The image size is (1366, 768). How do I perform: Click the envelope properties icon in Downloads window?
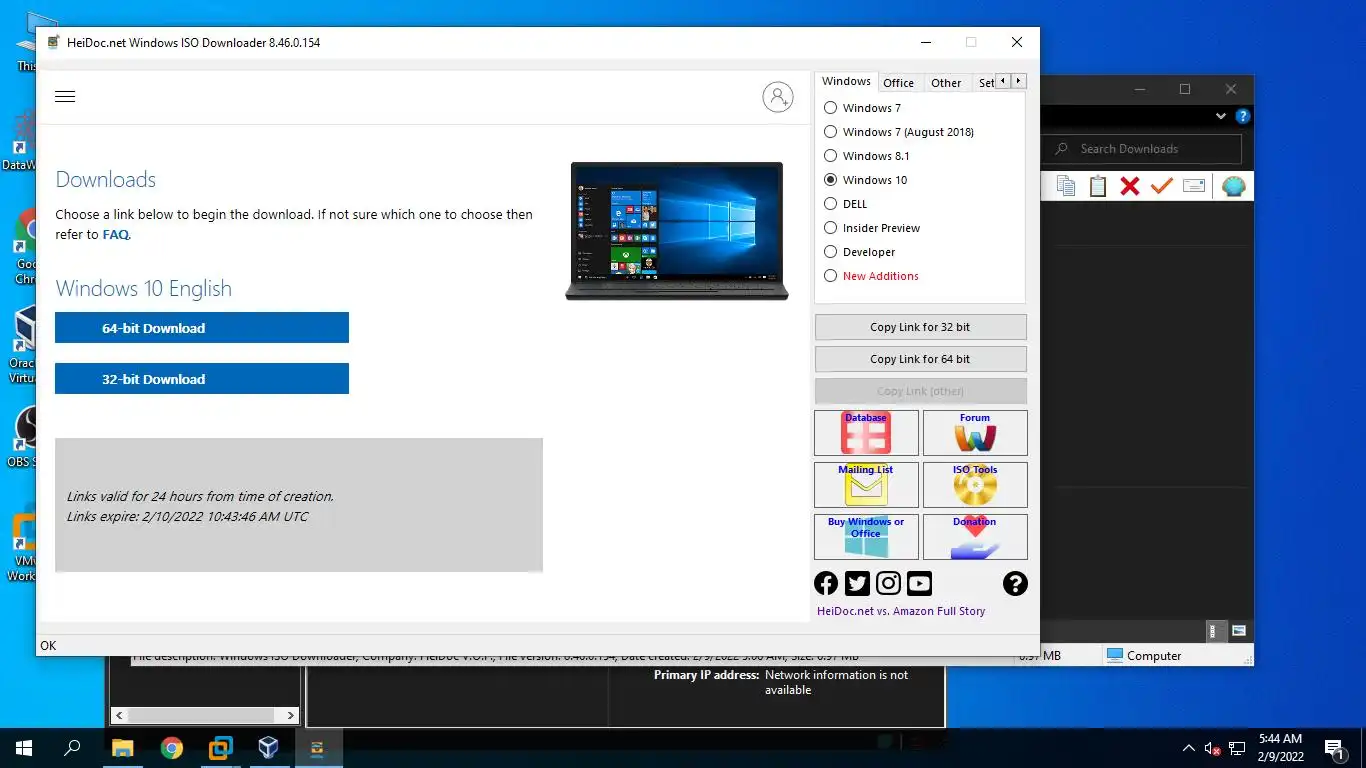pos(1194,186)
